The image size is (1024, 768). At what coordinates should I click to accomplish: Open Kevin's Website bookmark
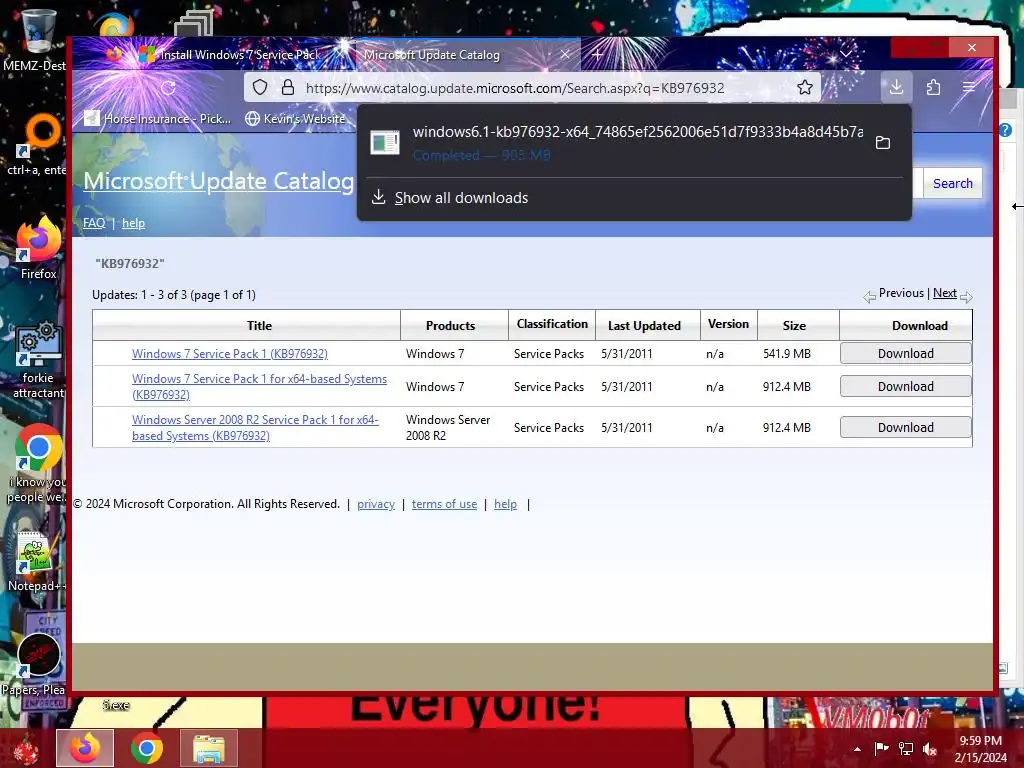295,119
